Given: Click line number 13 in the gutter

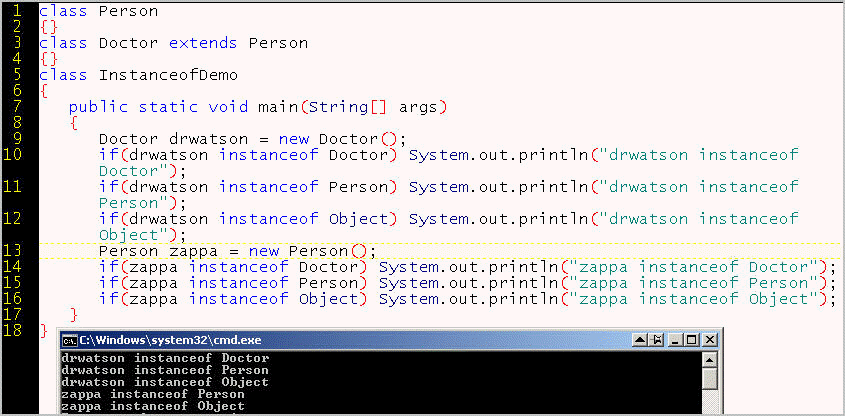Looking at the screenshot, I should [13, 251].
